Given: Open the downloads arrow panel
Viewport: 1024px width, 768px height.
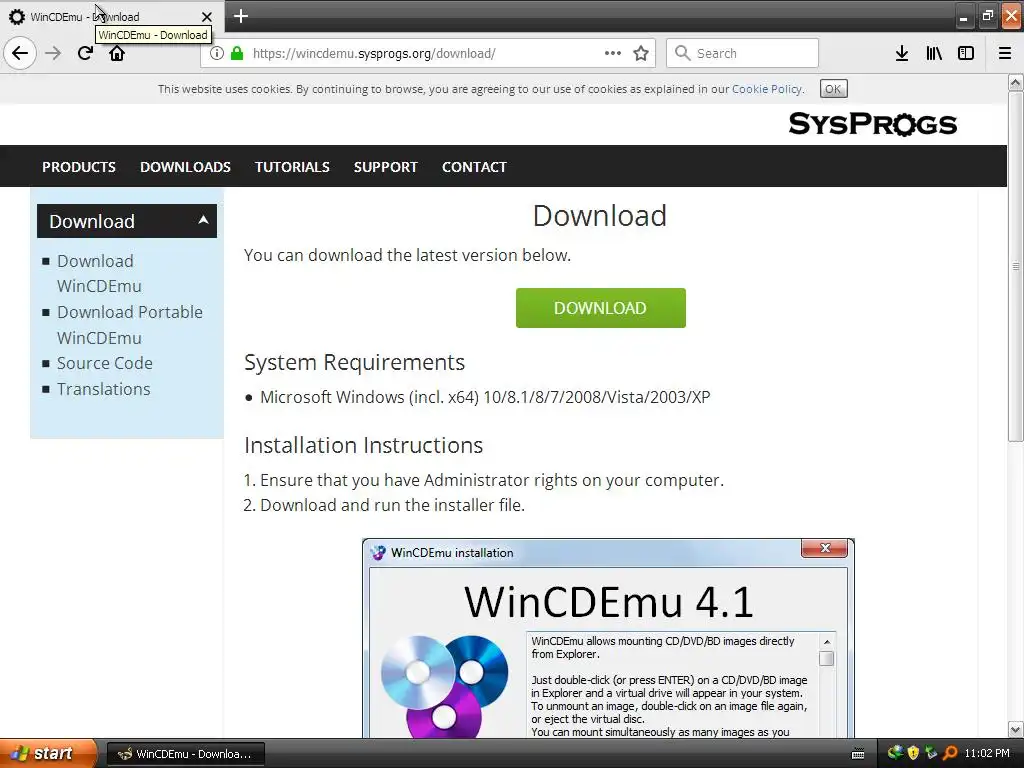Looking at the screenshot, I should (902, 54).
